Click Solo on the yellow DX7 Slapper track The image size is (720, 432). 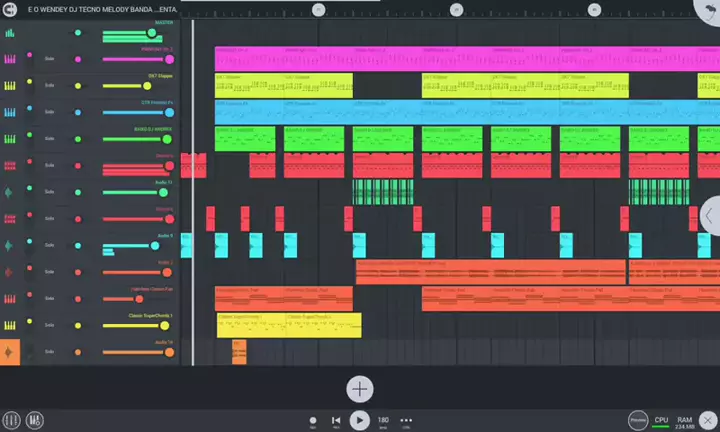[49, 86]
